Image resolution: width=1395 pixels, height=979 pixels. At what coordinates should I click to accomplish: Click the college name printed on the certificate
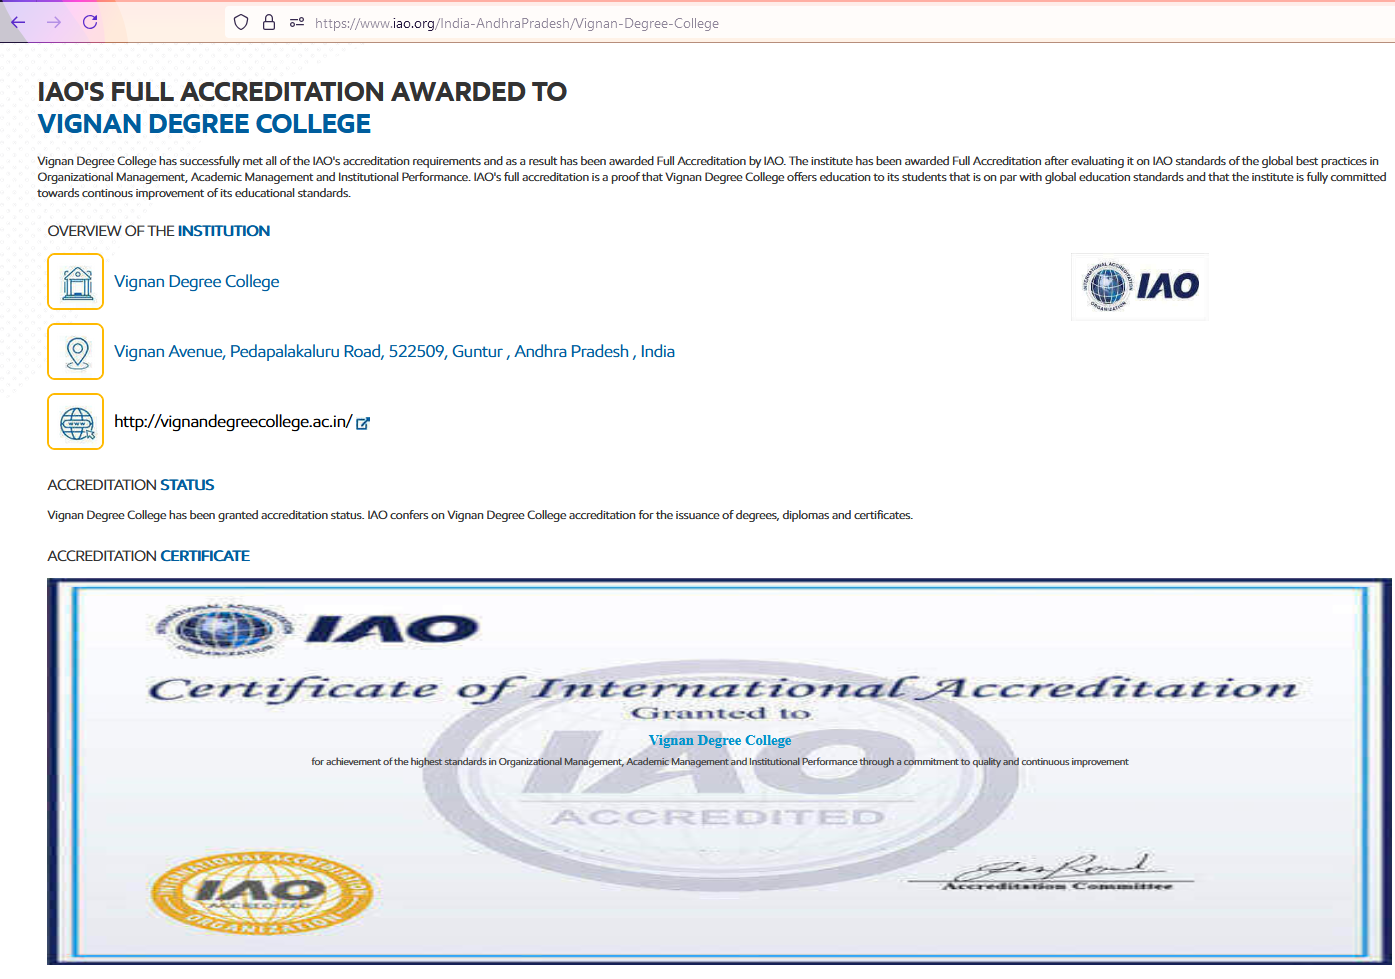(720, 740)
